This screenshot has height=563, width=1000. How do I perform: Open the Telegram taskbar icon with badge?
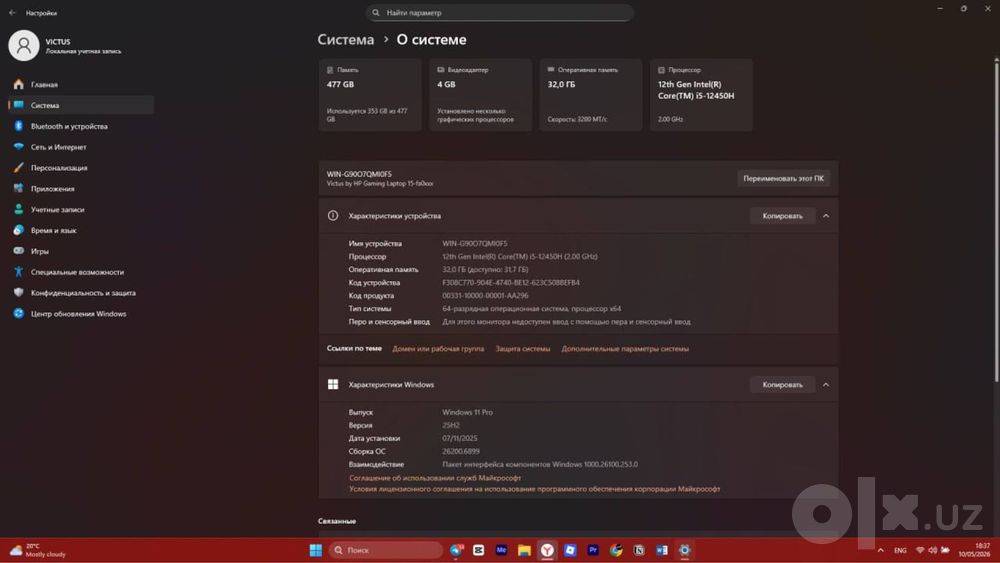pyautogui.click(x=457, y=550)
